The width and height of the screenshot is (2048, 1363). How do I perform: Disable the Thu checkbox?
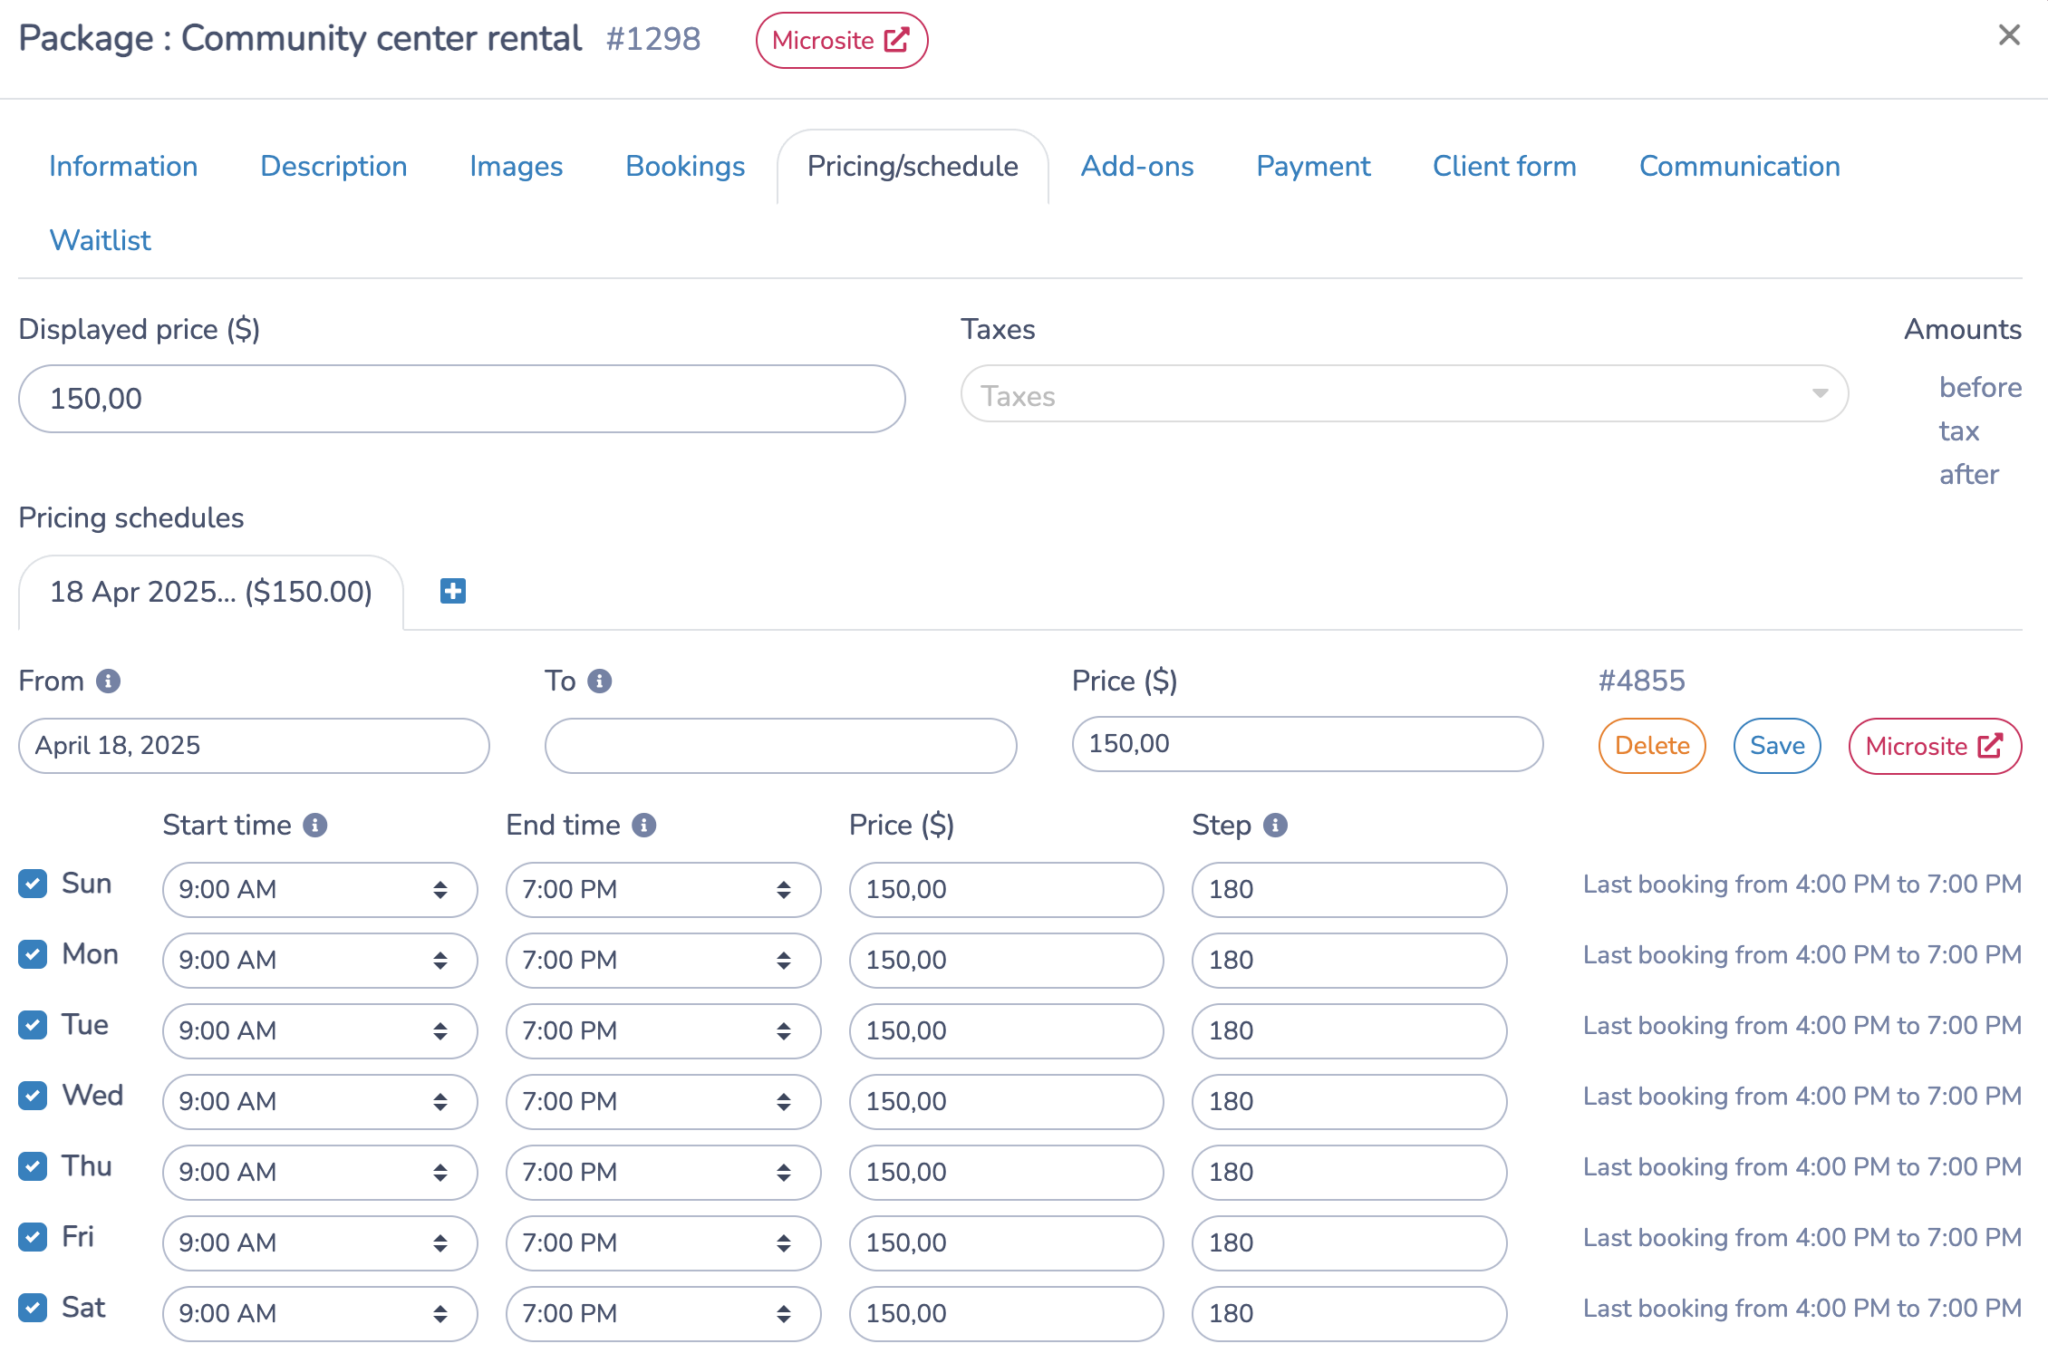[33, 1166]
